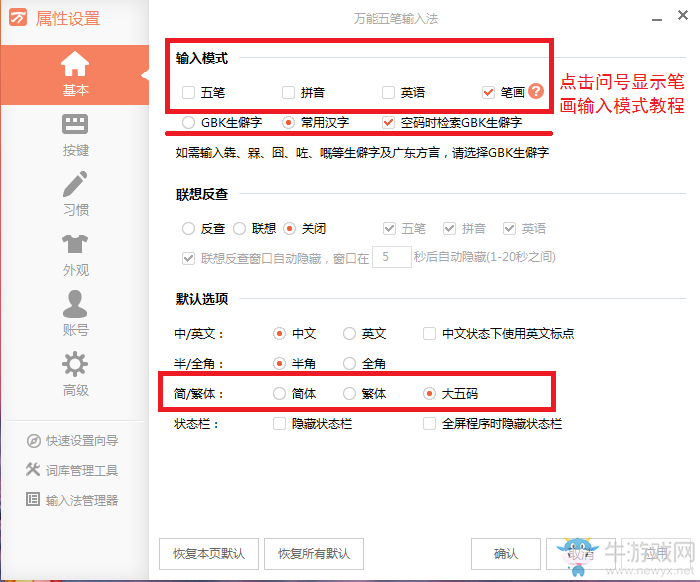Image resolution: width=700 pixels, height=582 pixels.
Task: Toggle 空码时检索GBK生僻字 checkbox
Action: (388, 122)
